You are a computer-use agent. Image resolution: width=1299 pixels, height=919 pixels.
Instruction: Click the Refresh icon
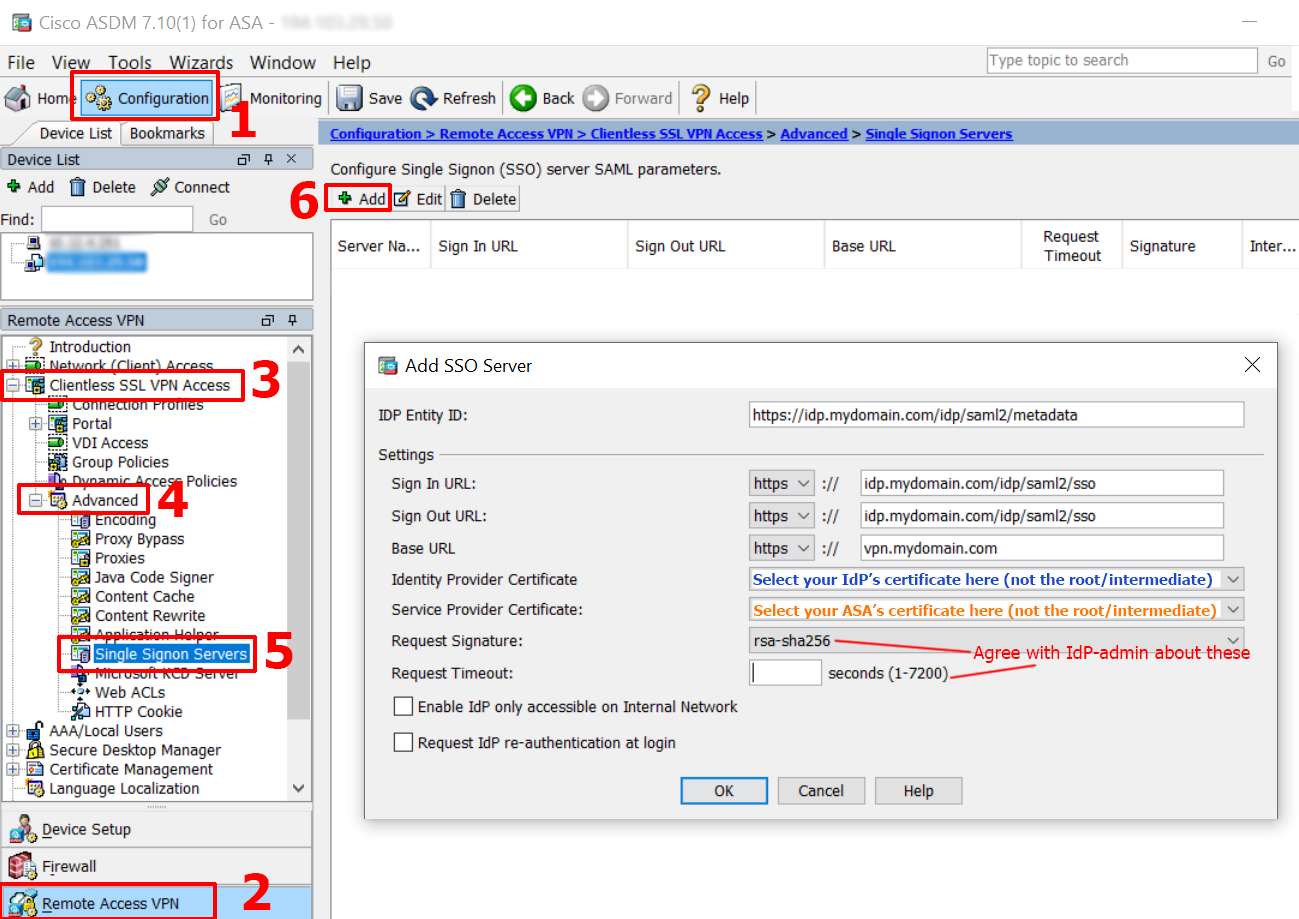452,98
